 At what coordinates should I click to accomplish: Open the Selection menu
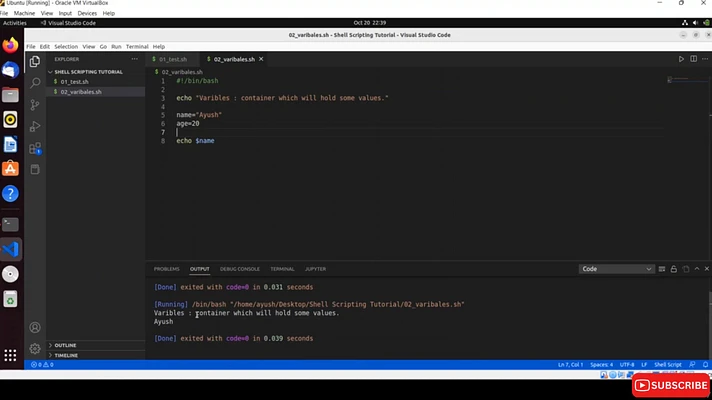click(x=66, y=46)
